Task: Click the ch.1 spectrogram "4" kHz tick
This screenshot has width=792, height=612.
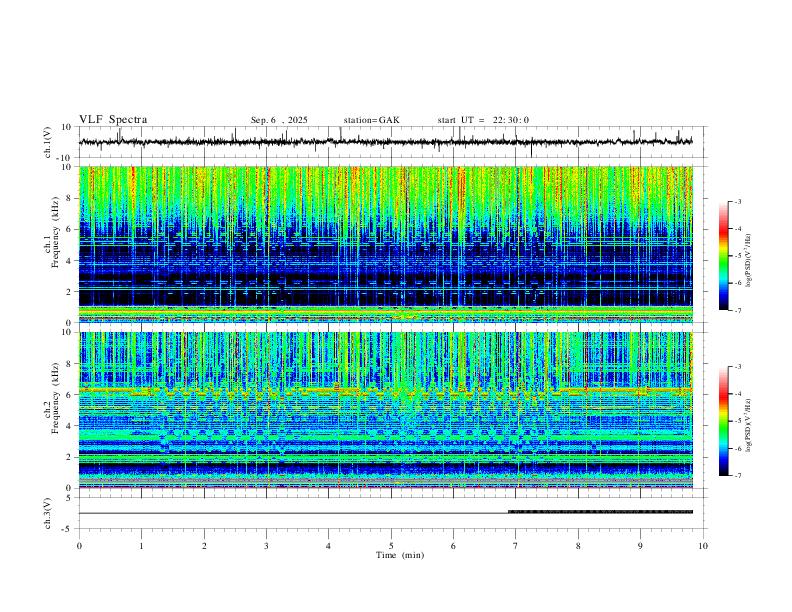Action: pyautogui.click(x=69, y=261)
